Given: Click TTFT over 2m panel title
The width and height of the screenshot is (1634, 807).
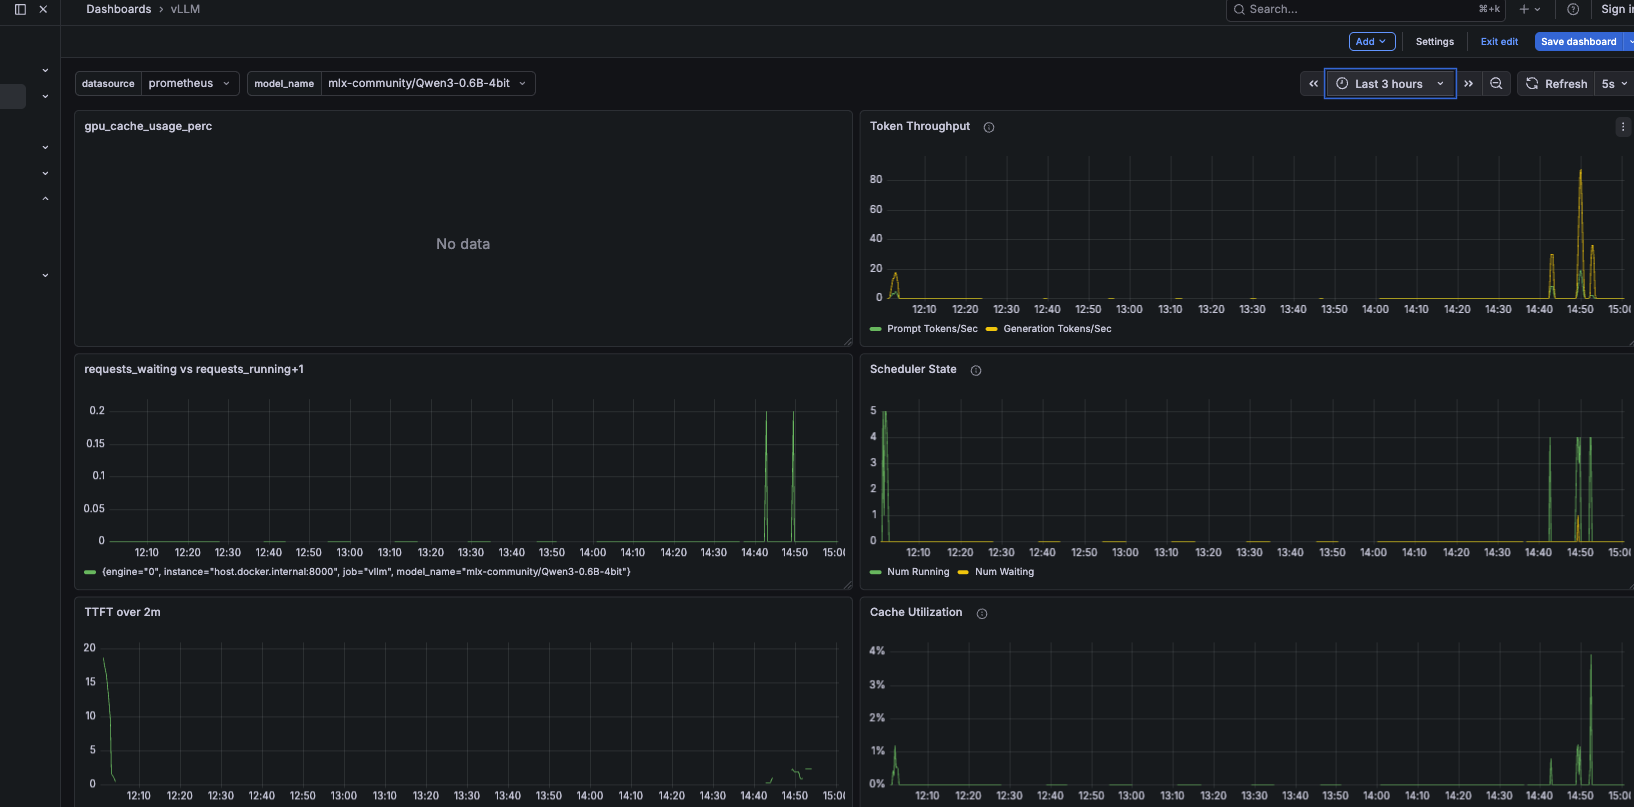Looking at the screenshot, I should (x=122, y=612).
